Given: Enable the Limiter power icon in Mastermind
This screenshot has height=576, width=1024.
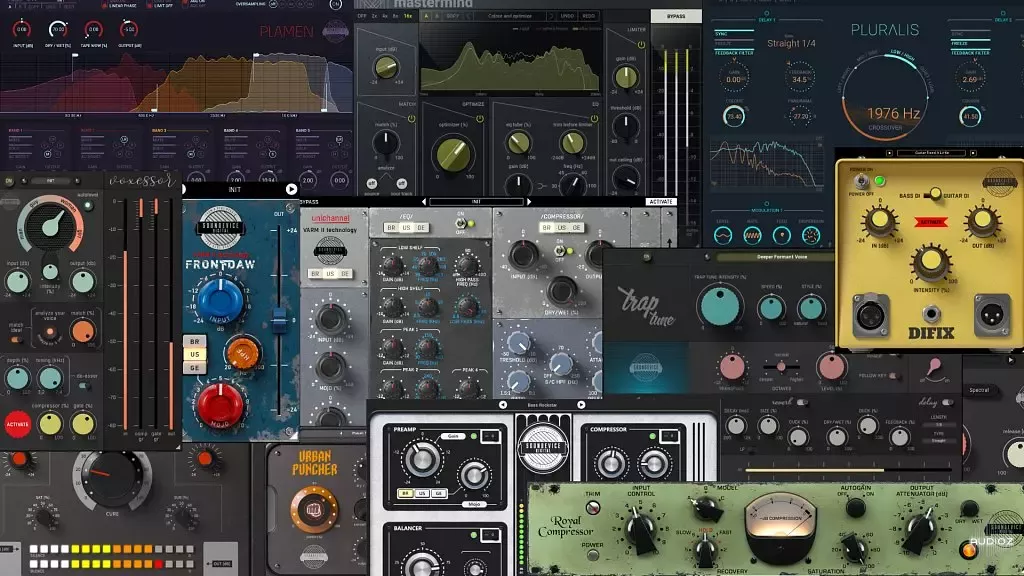Looking at the screenshot, I should tap(640, 44).
